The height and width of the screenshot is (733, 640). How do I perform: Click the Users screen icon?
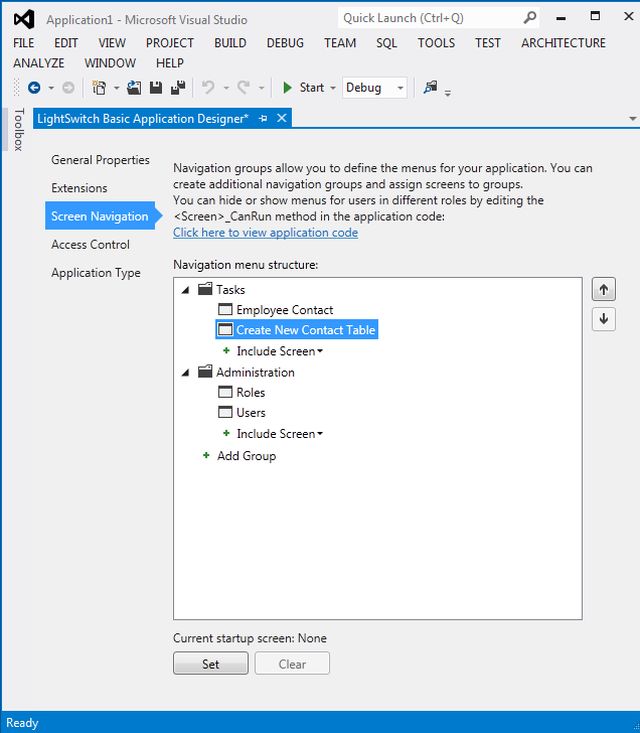(x=225, y=412)
